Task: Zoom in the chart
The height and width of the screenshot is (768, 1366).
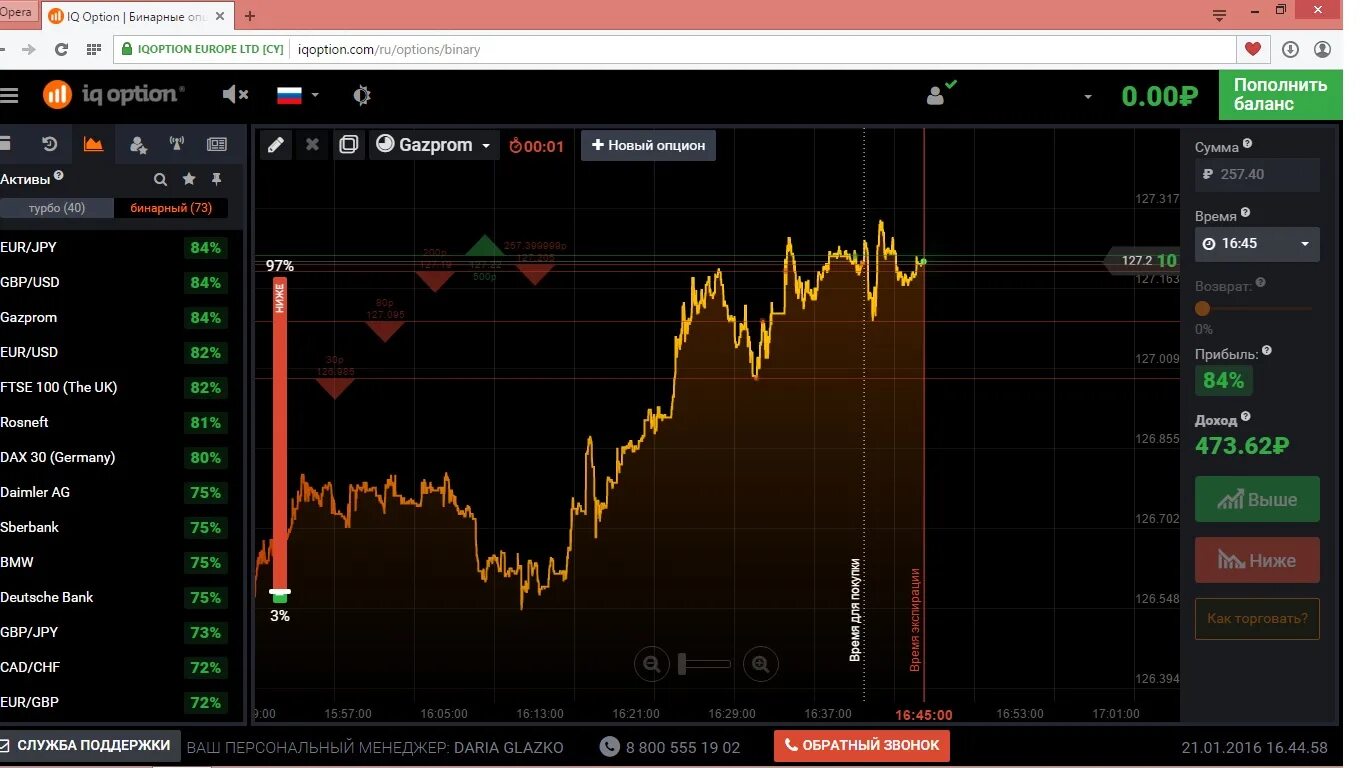Action: [761, 663]
